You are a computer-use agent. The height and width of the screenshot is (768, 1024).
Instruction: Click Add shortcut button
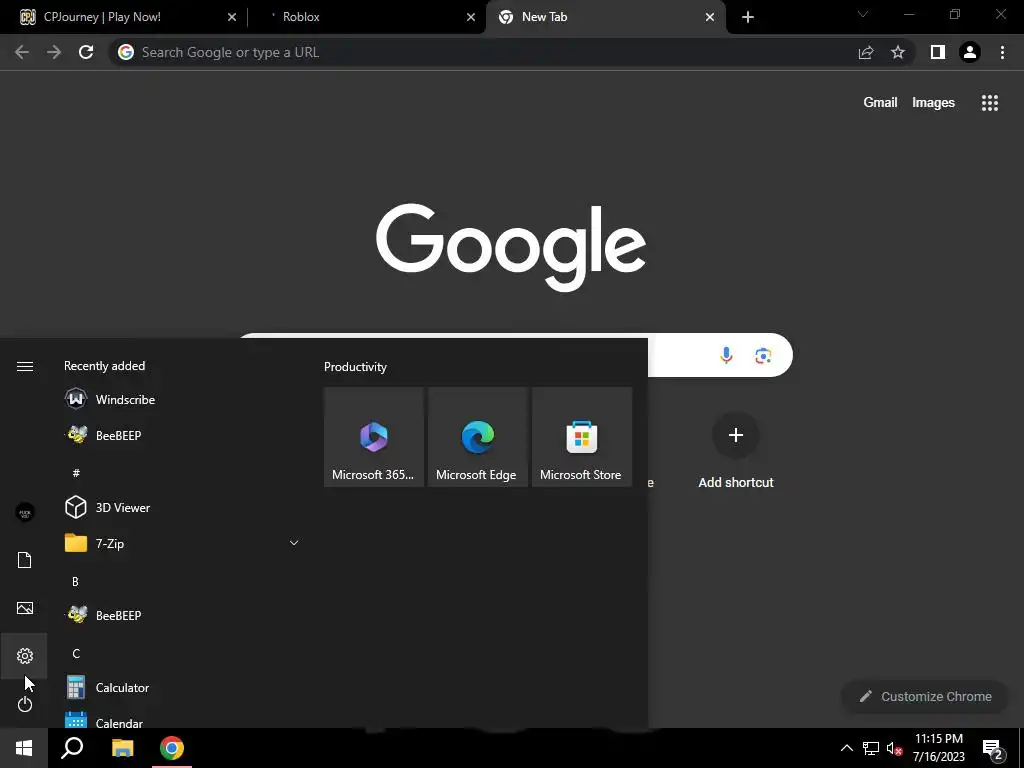click(x=735, y=451)
